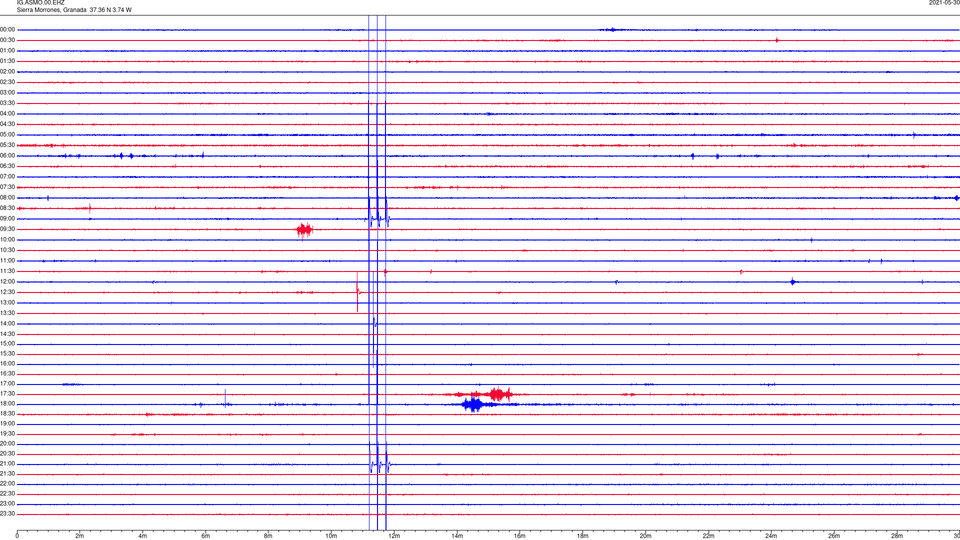Select the 10:00 trace label
Screen dimensions: 960x540
click(x=8, y=239)
